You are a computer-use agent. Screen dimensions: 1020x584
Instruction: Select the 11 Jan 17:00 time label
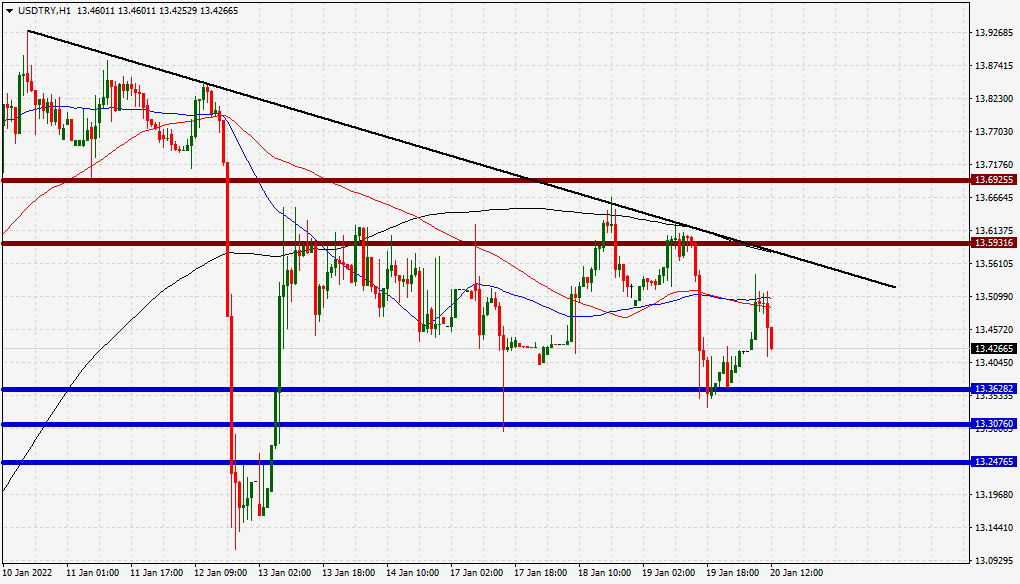click(157, 573)
